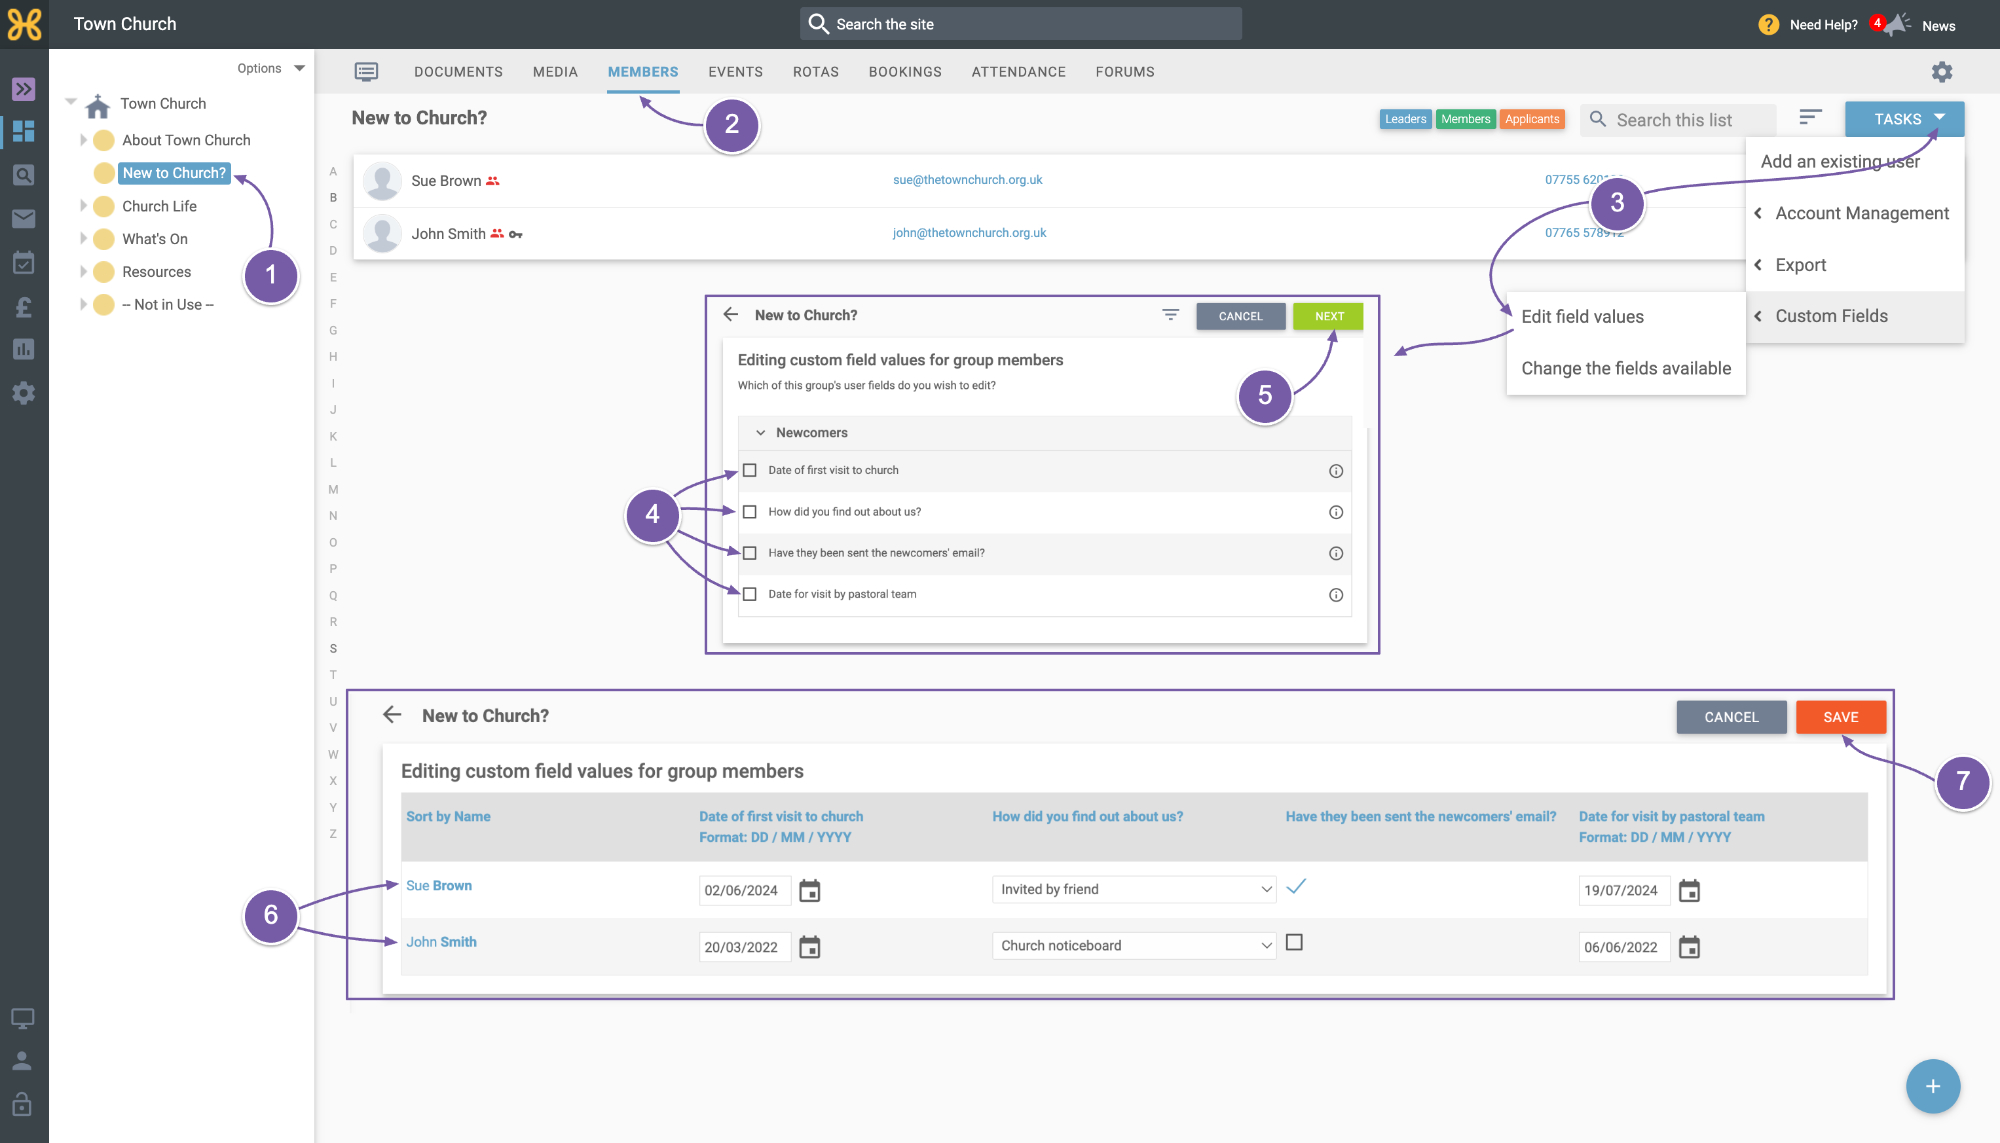Open John Smith link in values table
2000x1143 pixels.
click(x=441, y=942)
